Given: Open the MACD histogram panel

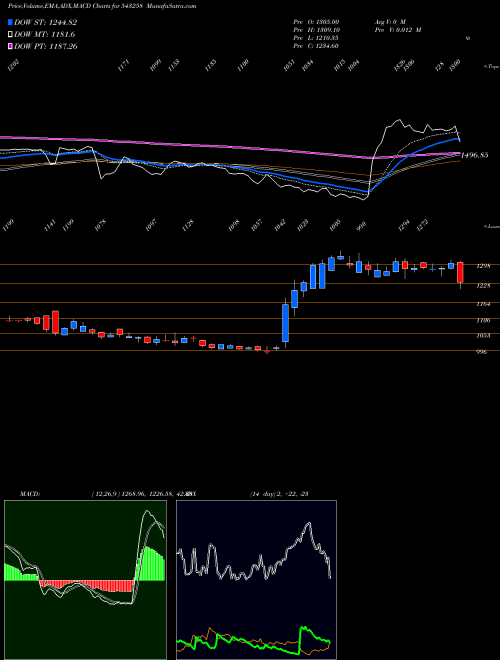Looking at the screenshot, I should tap(85, 580).
